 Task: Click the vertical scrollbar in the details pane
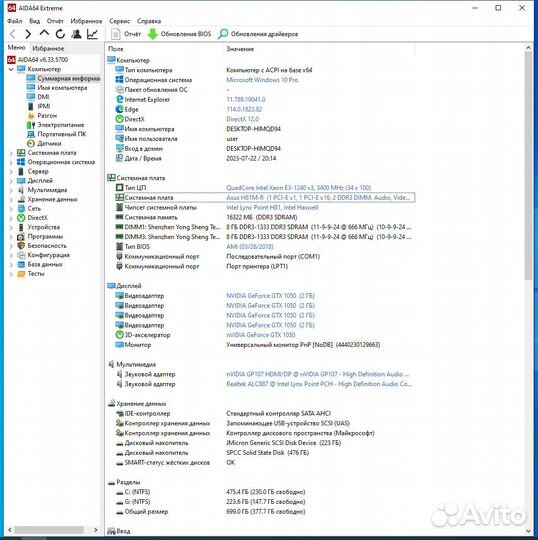click(x=528, y=165)
